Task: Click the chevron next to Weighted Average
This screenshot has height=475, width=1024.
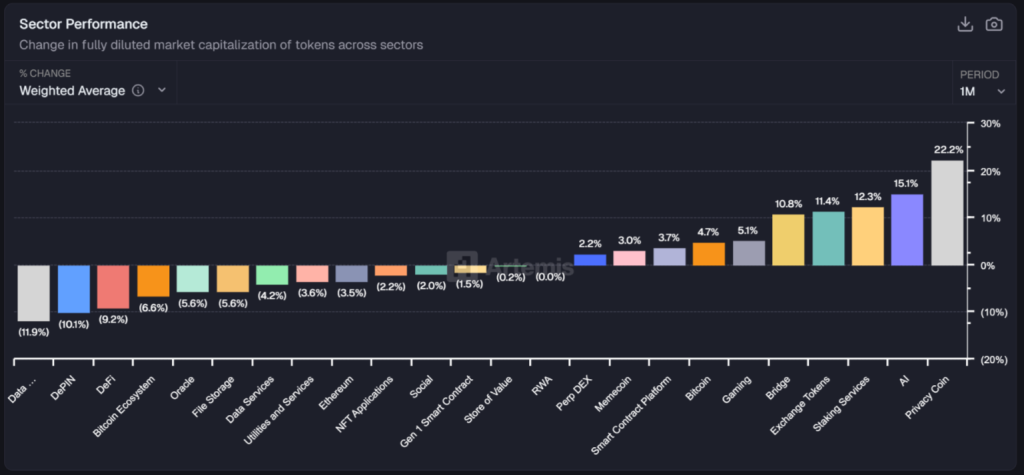Action: (162, 91)
